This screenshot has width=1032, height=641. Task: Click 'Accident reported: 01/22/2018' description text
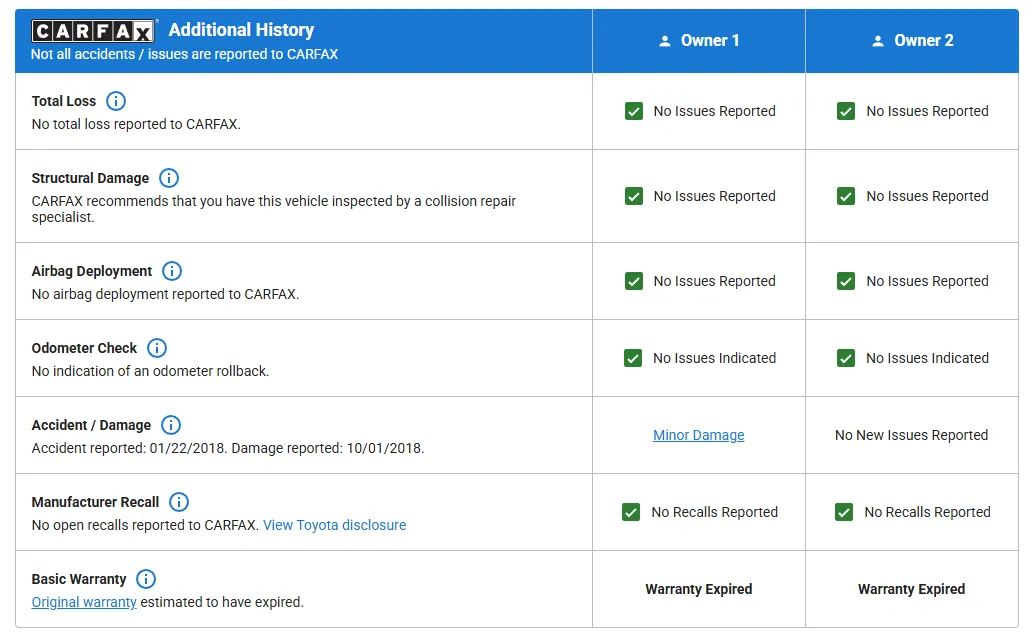click(x=228, y=448)
